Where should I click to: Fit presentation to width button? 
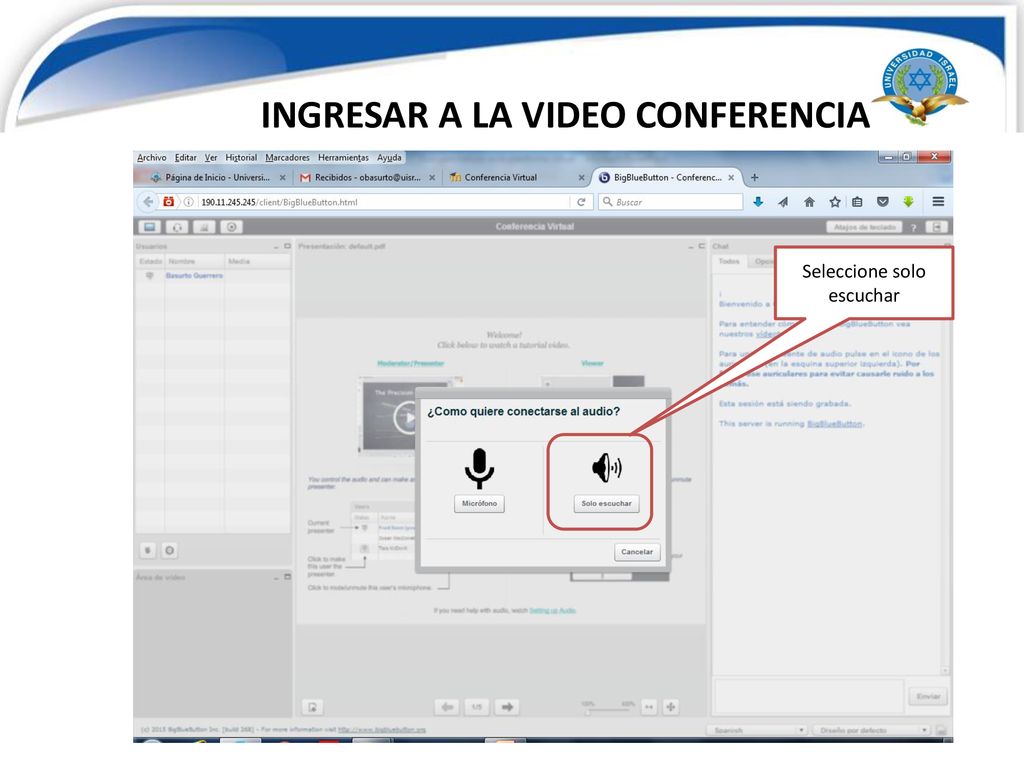[x=648, y=707]
